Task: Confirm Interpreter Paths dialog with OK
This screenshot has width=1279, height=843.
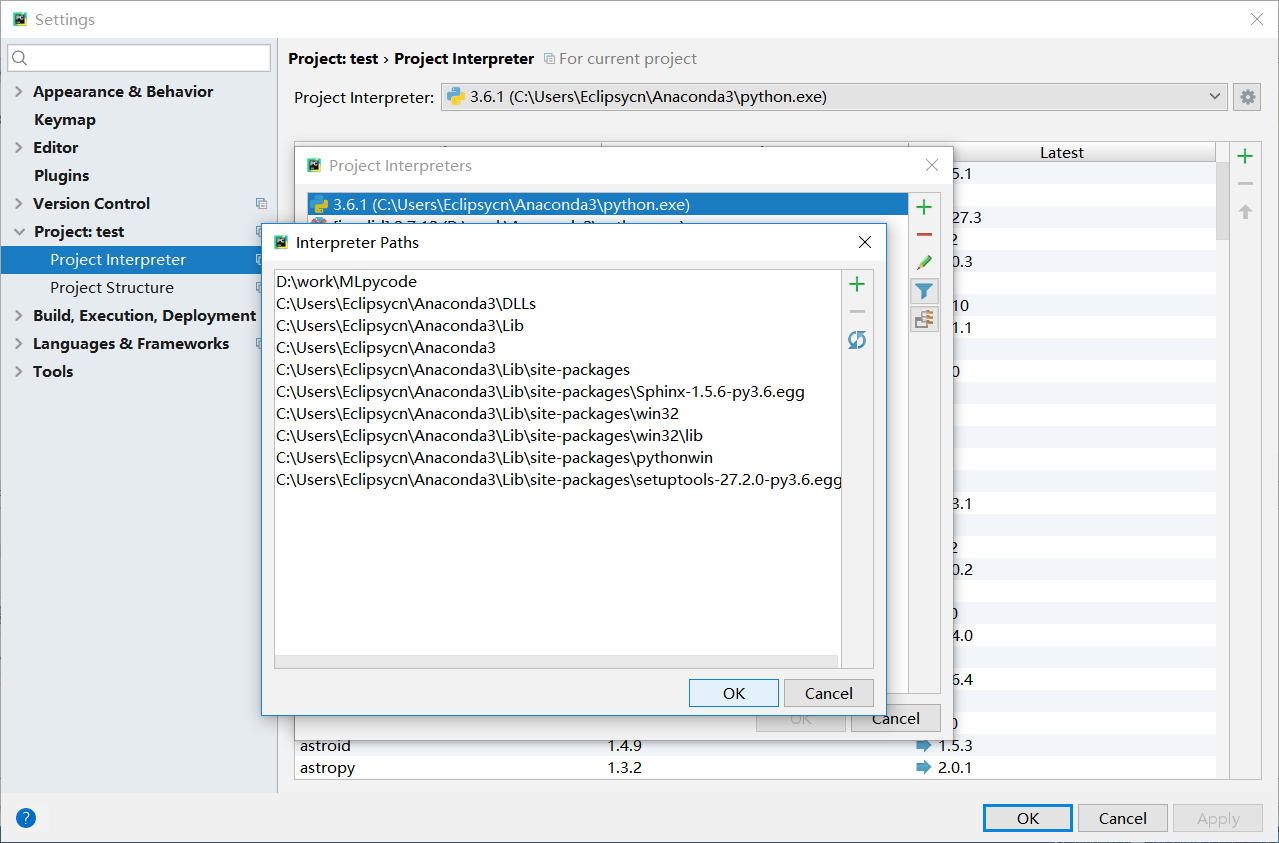Action: click(x=734, y=693)
